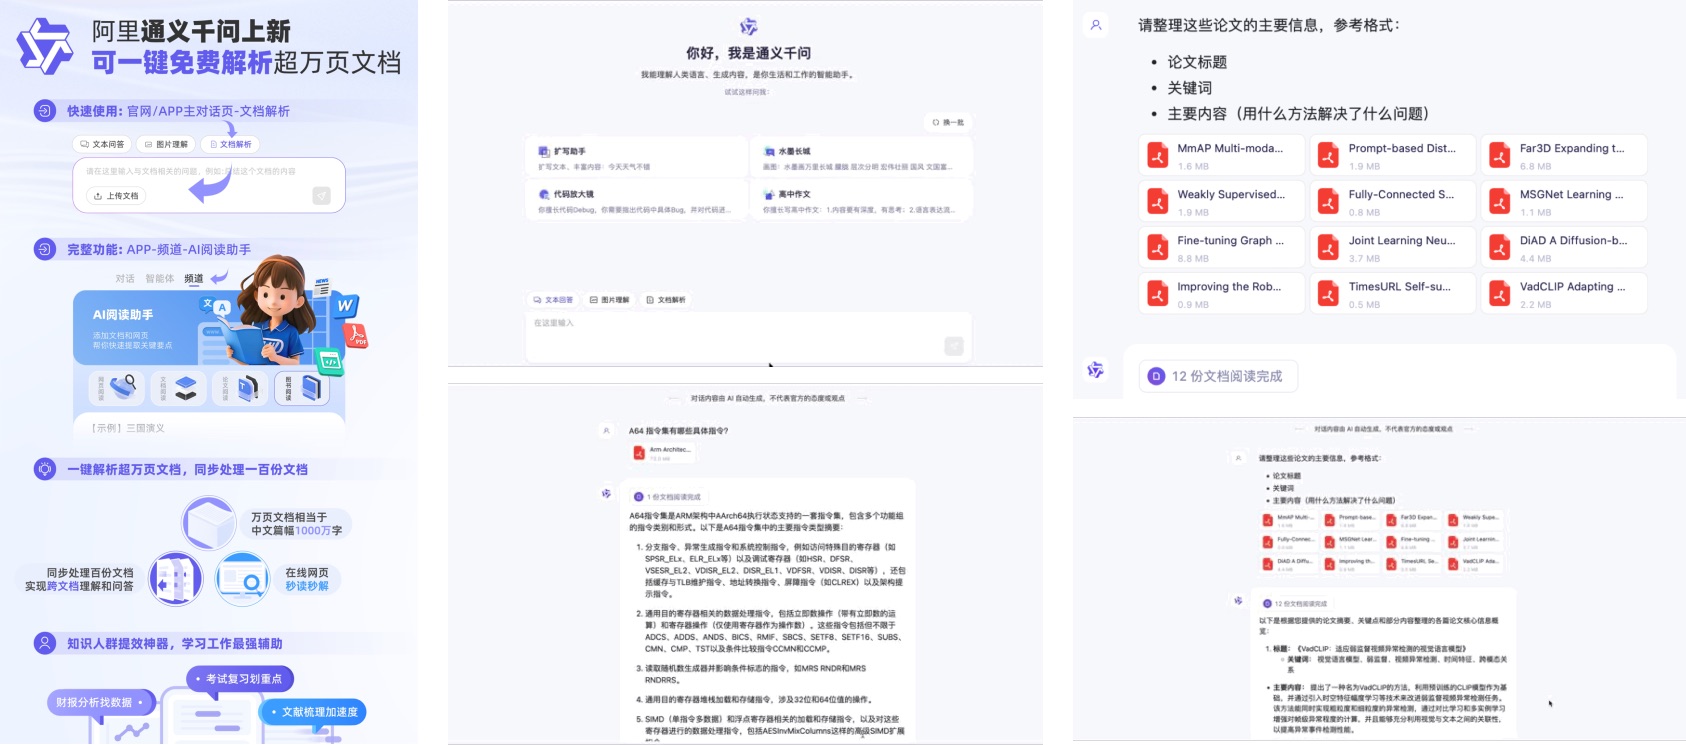Click the PDF icon of 'Arm Architec...' attachment
The width and height of the screenshot is (1686, 745).
639,453
